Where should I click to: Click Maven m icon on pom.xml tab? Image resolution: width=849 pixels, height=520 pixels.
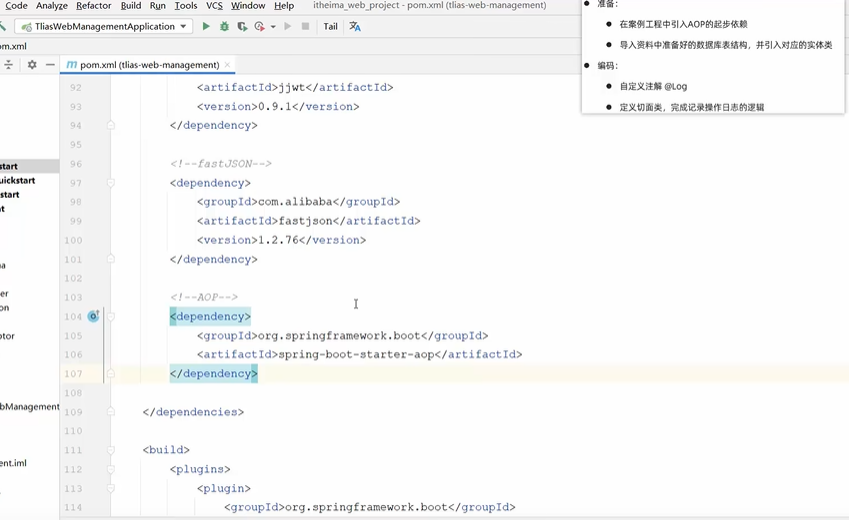point(71,64)
